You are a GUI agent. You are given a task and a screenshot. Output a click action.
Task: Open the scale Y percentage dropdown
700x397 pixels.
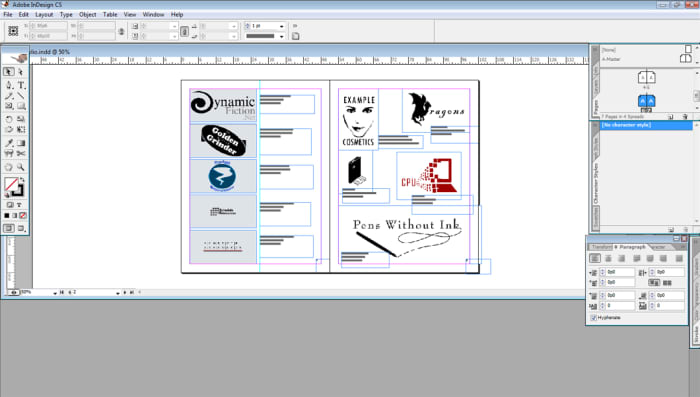point(174,37)
